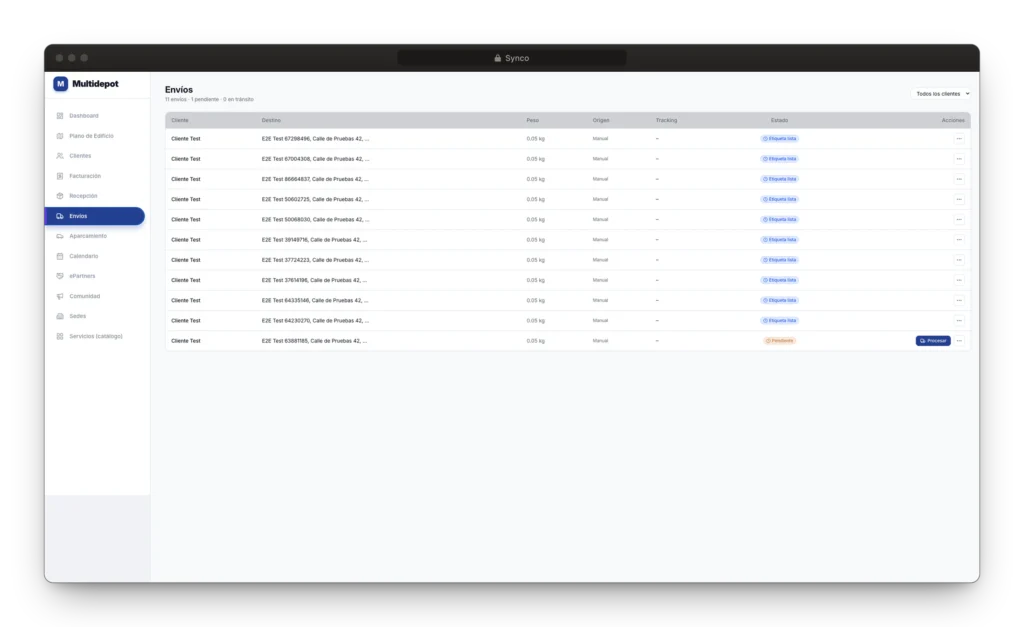Click Etiqueta lista badge for E2E Test 67298496
This screenshot has height=627, width=1024.
pos(780,138)
